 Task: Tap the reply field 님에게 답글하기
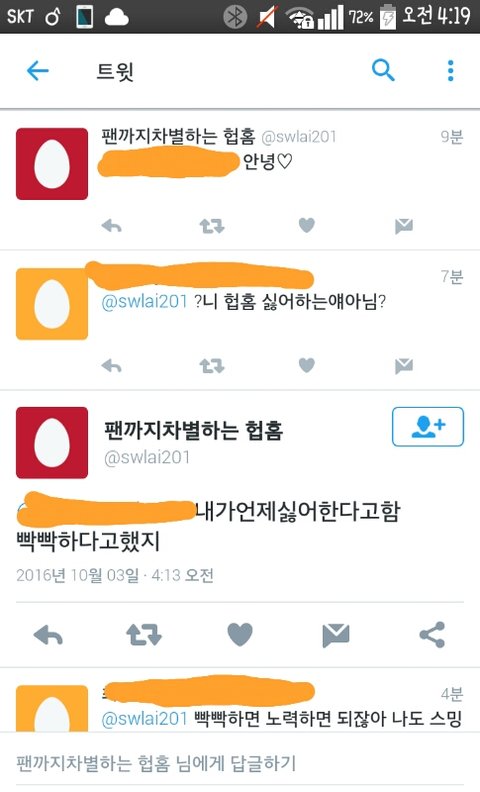click(x=240, y=763)
